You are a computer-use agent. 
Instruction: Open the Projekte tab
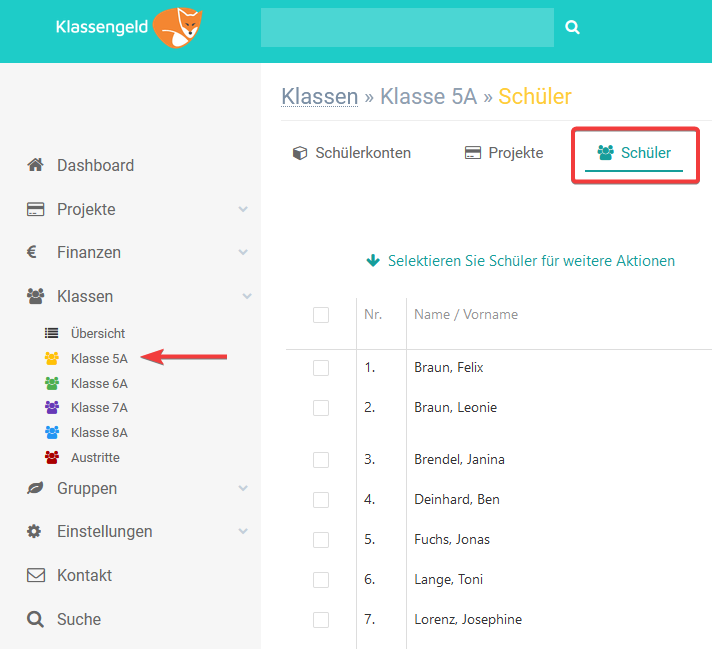504,153
